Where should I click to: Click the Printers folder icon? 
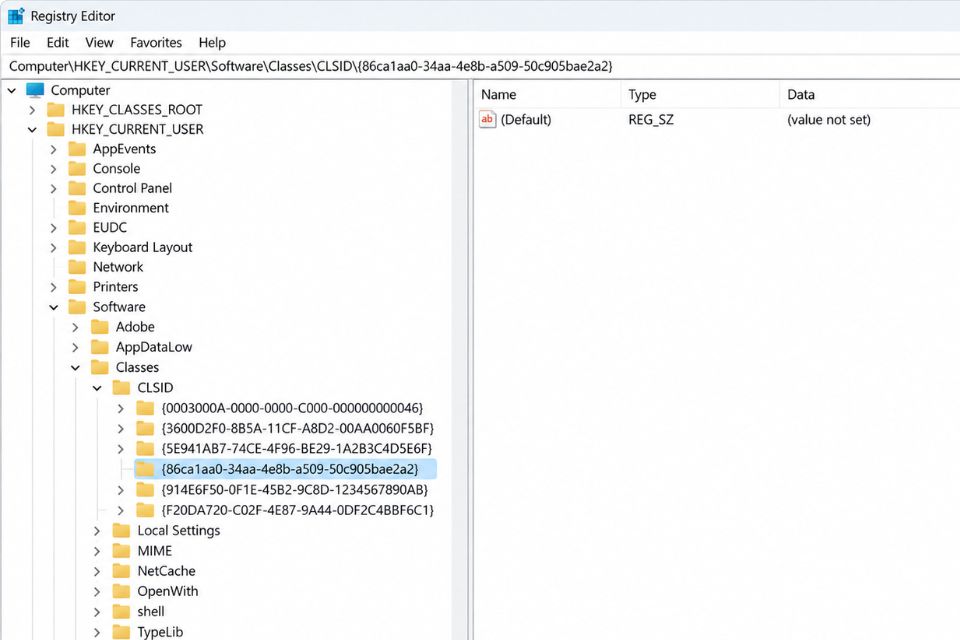77,287
